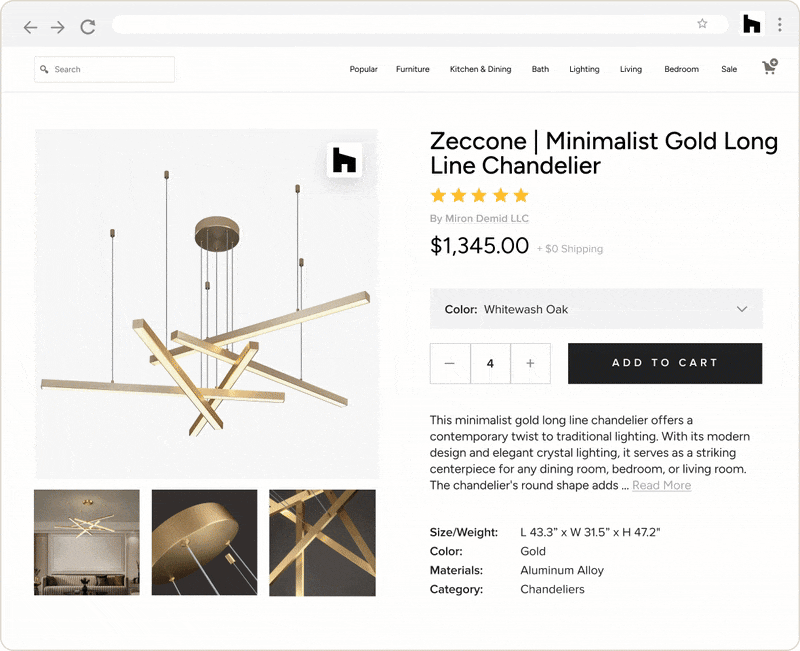Open Kitchen & Dining category
Image resolution: width=800 pixels, height=651 pixels.
click(480, 69)
